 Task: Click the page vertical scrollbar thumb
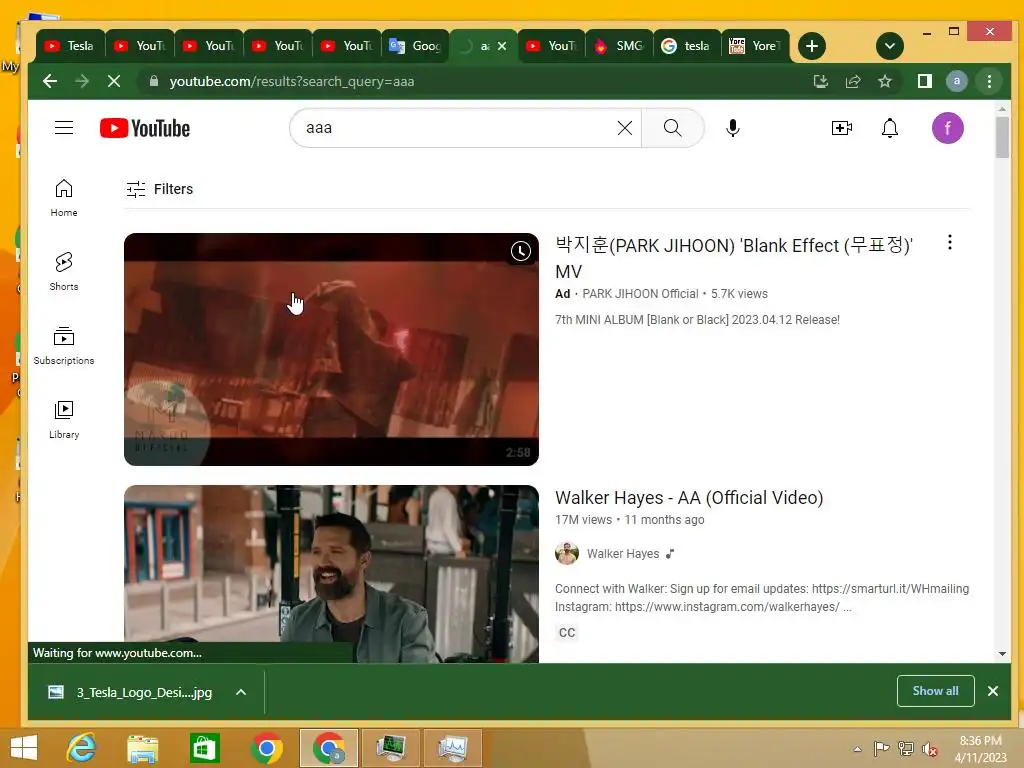(x=1002, y=137)
